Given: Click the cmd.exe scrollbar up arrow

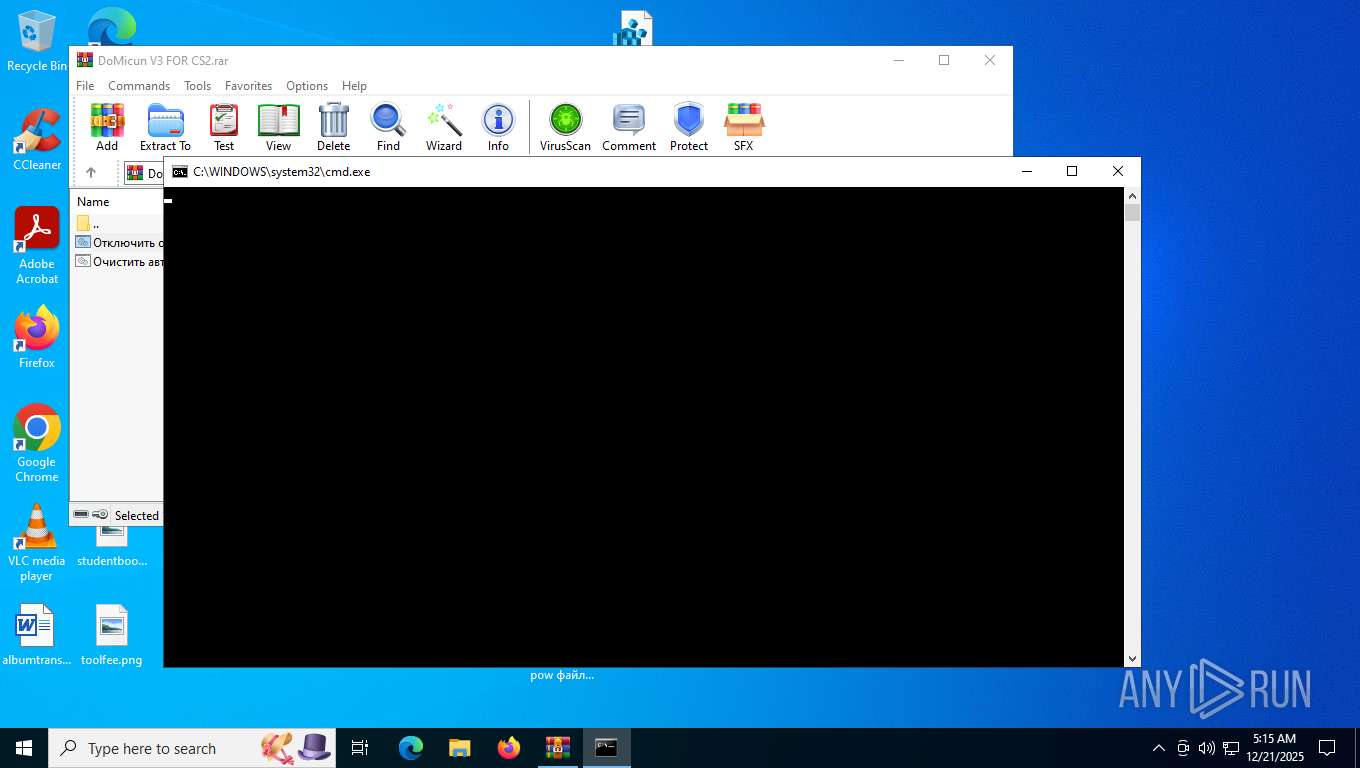Looking at the screenshot, I should (1132, 194).
